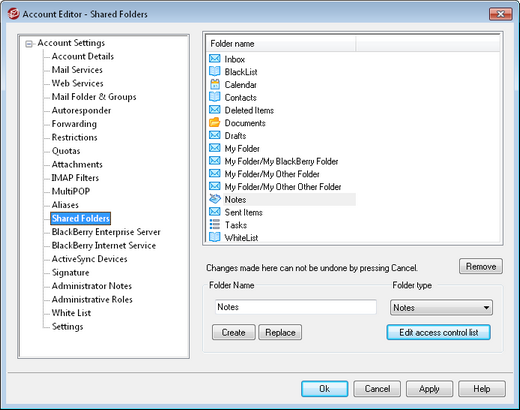Select BlackBerry Enterprise Server tree item
This screenshot has width=520, height=410.
pos(106,232)
